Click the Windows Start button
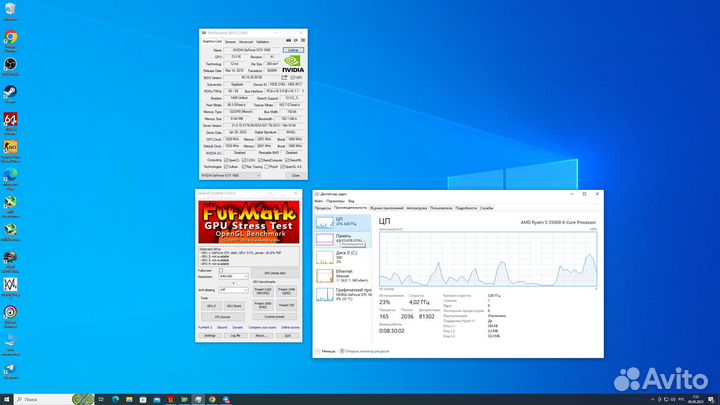Screen dimensions: 720x405 pyautogui.click(x=6, y=399)
